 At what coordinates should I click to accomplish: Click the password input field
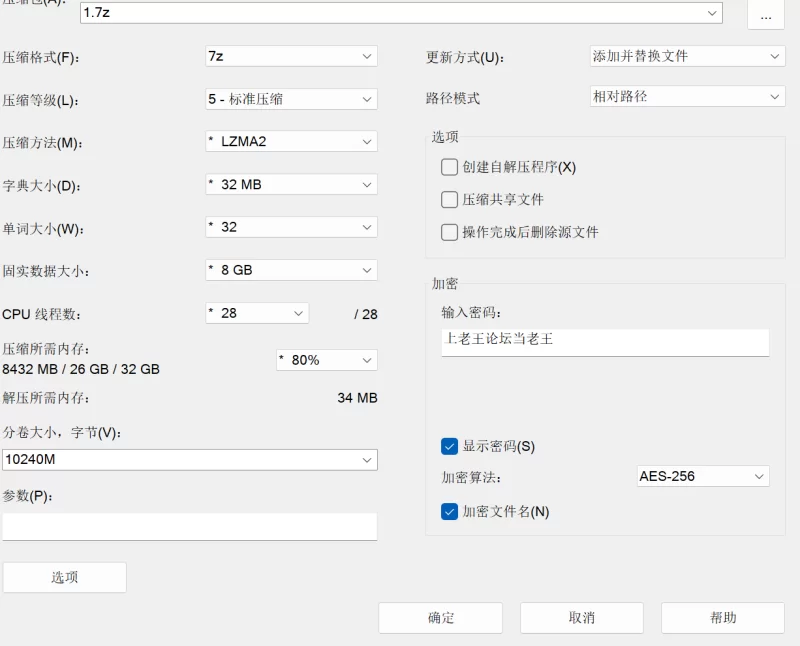point(605,342)
